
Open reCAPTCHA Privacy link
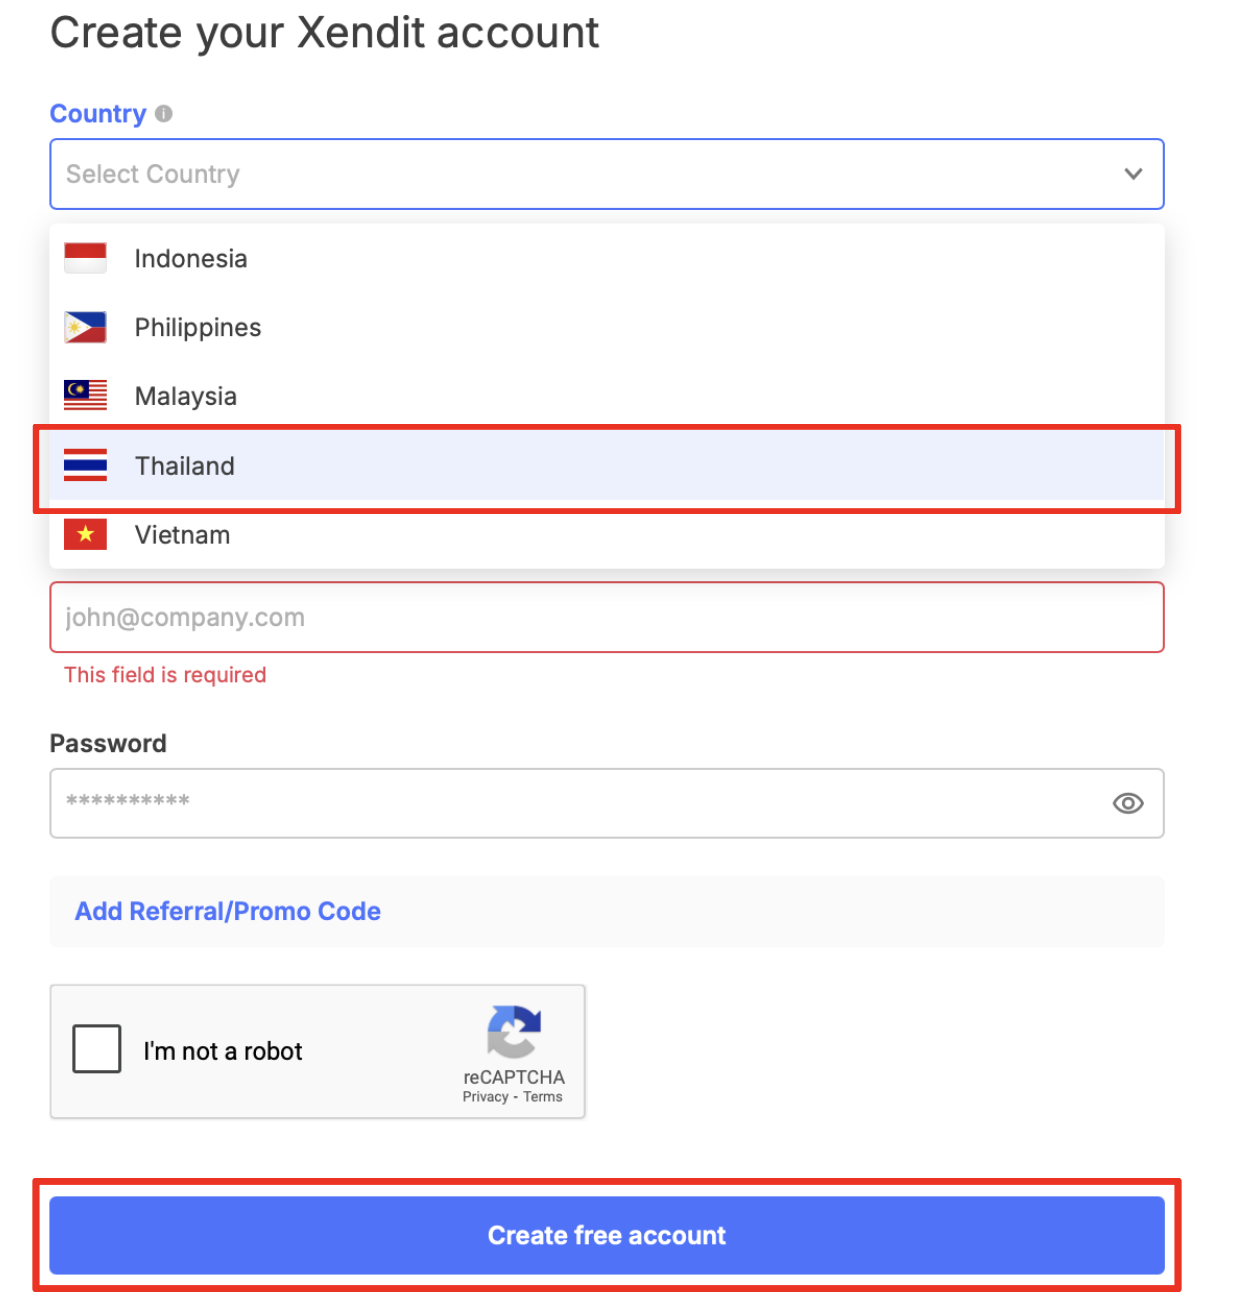(485, 1097)
